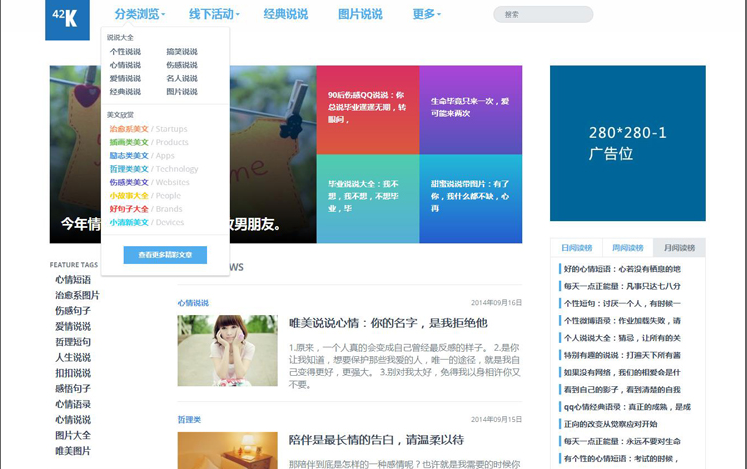Open 哲理类美文 / Technology link
This screenshot has height=469, width=747.
pos(154,169)
